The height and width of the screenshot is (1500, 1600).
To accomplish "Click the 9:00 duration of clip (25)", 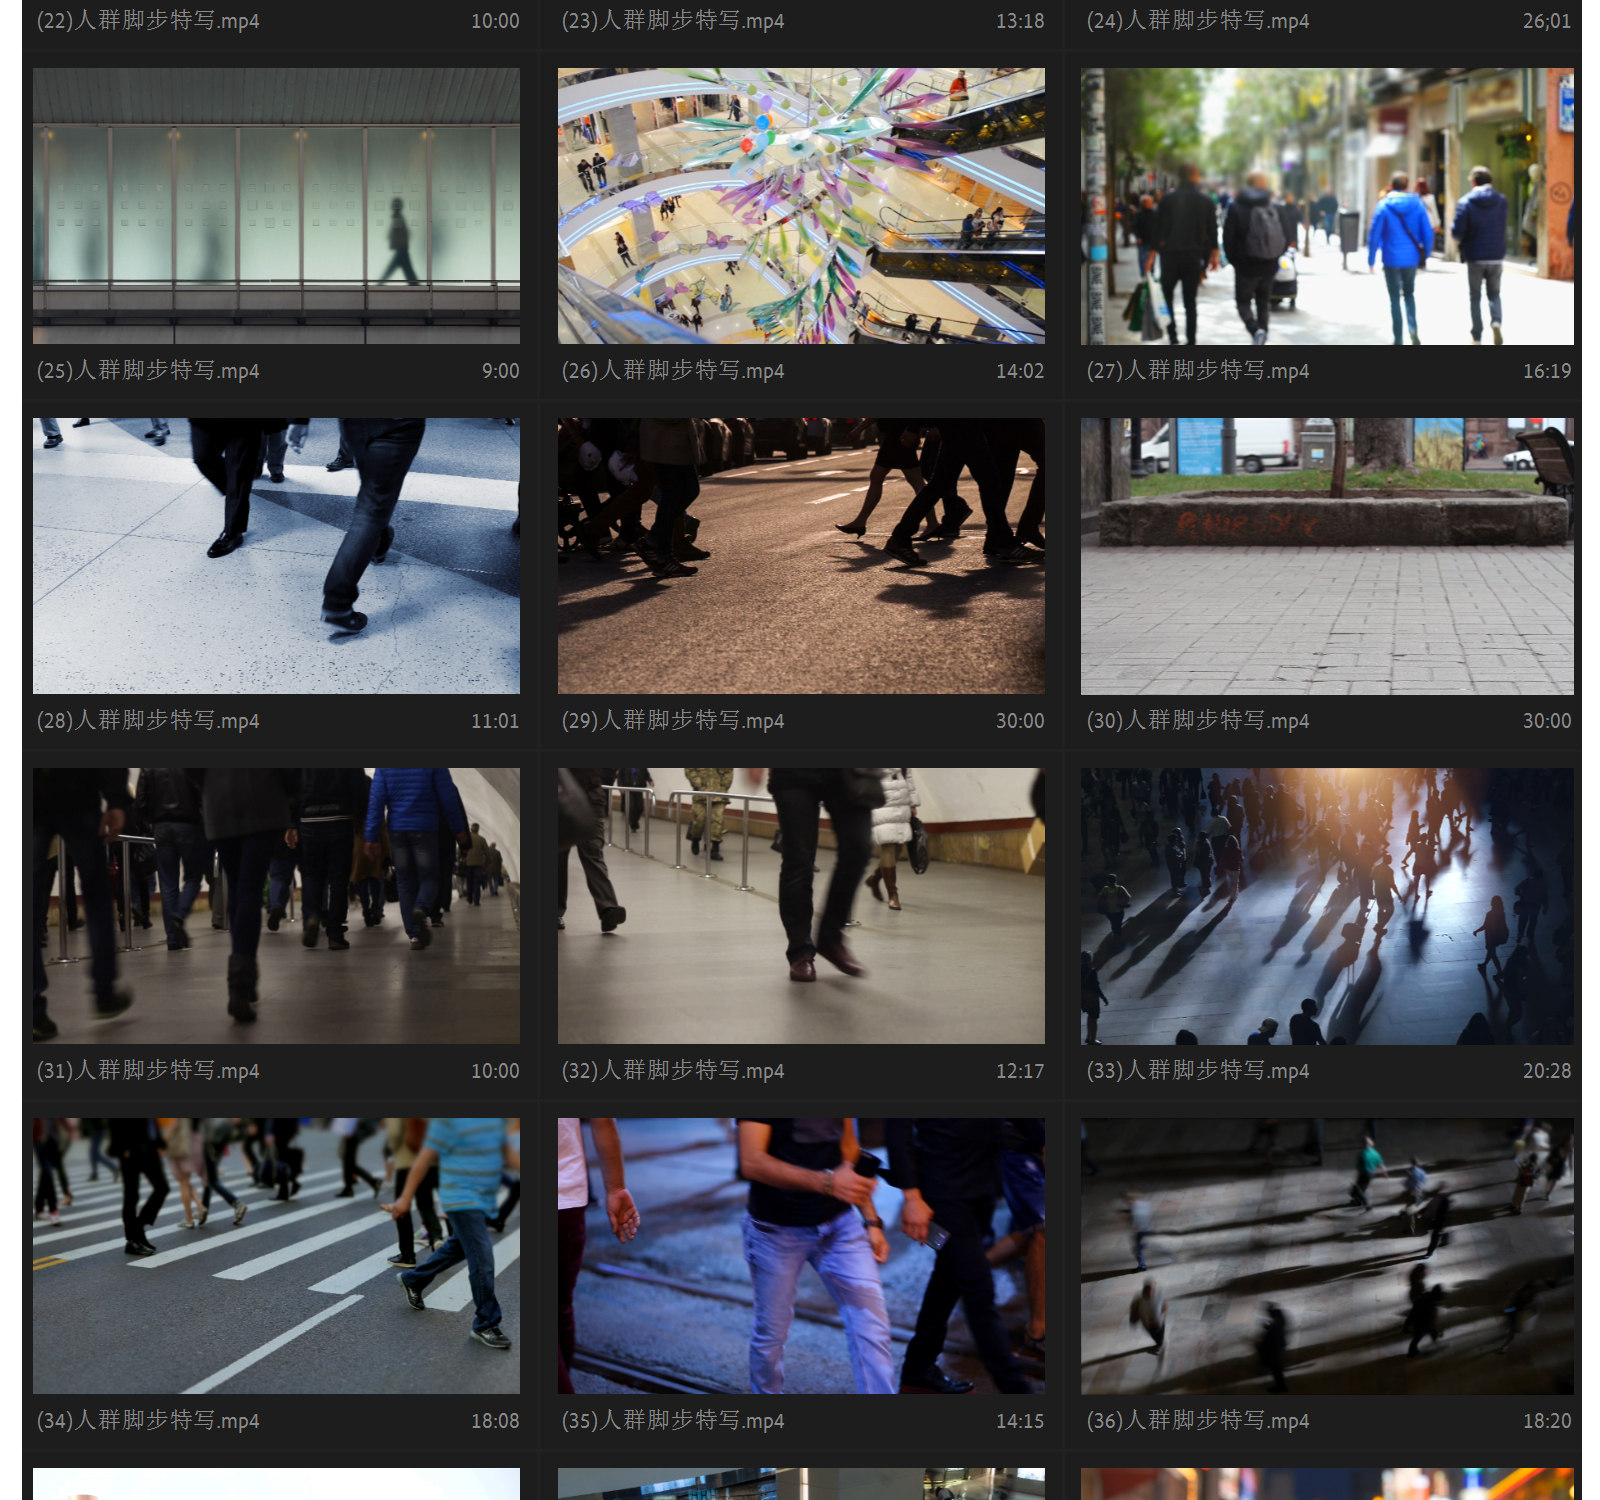I will pos(500,371).
